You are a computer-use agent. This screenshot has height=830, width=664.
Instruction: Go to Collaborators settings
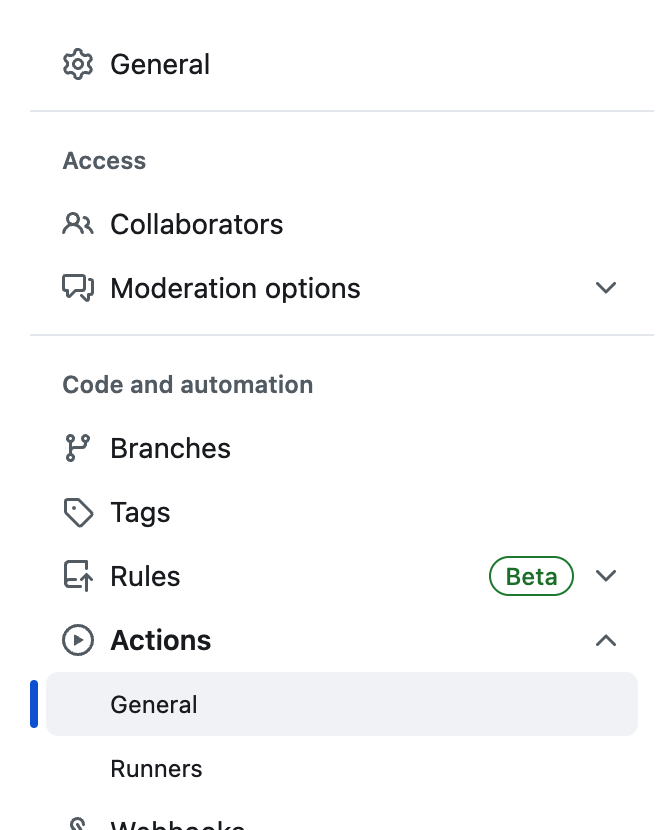click(x=196, y=224)
